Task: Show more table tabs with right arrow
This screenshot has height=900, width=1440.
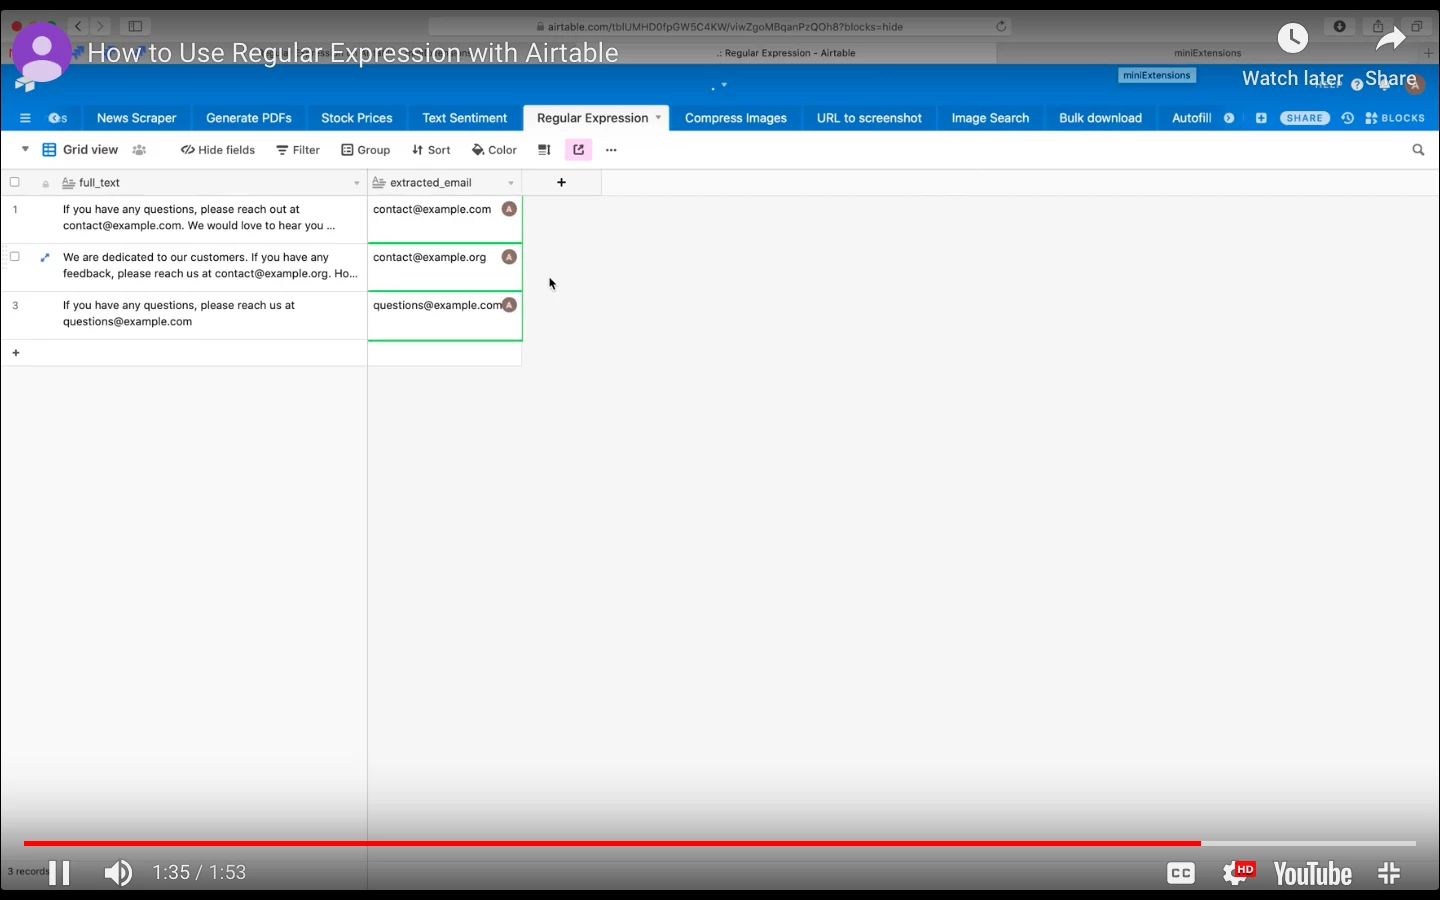Action: click(1229, 118)
